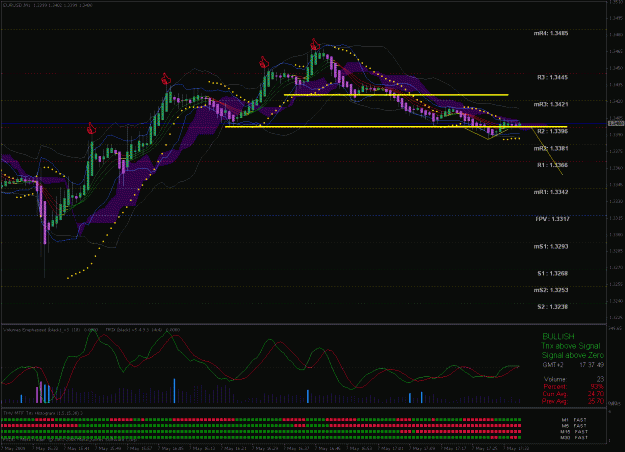Click the thumbs-down marker nearest the R2 price line
The width and height of the screenshot is (625, 452).
click(91, 128)
